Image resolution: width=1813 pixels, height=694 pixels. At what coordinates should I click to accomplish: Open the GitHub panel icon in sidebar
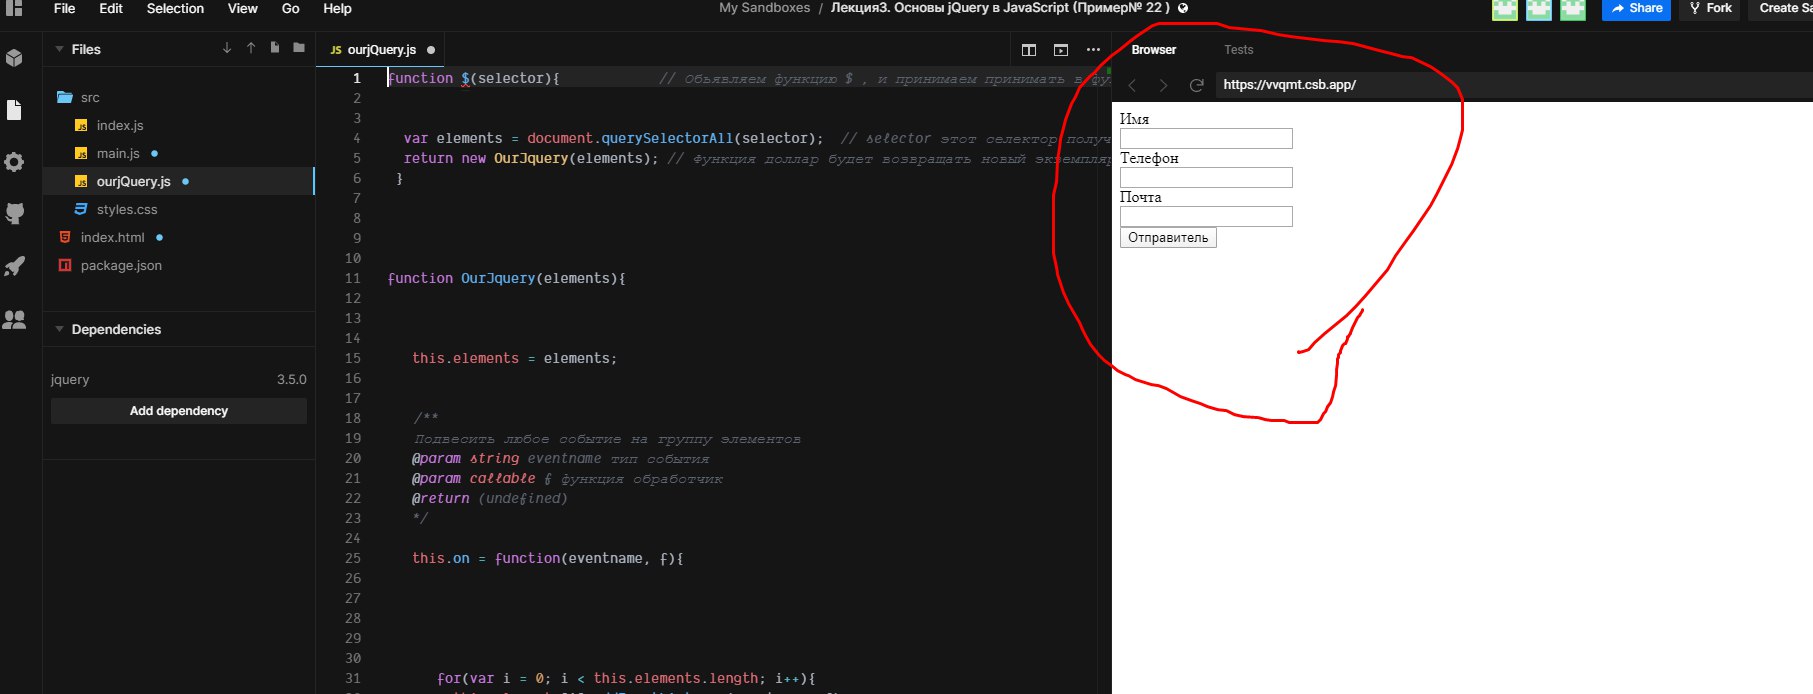pyautogui.click(x=14, y=213)
